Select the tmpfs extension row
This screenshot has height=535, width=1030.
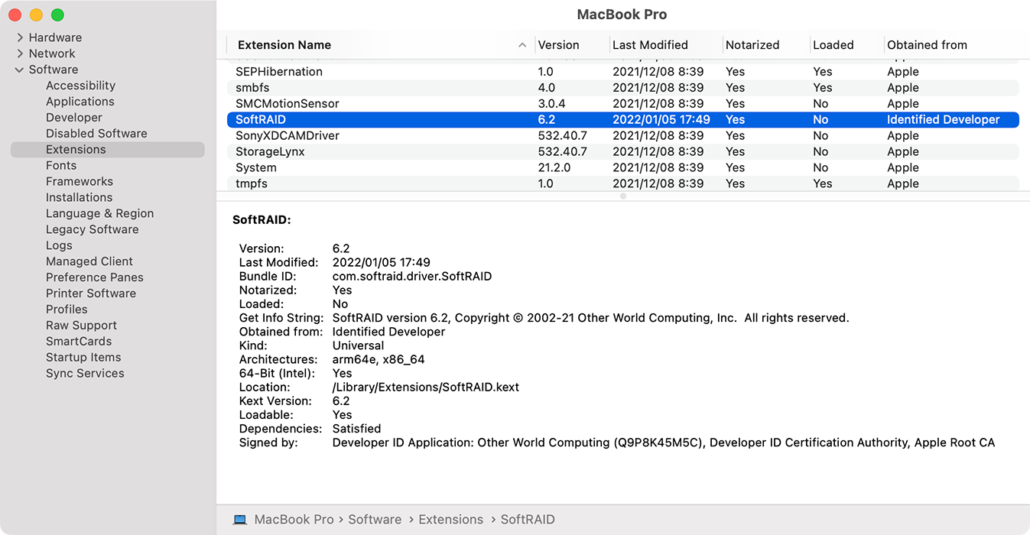tap(251, 184)
